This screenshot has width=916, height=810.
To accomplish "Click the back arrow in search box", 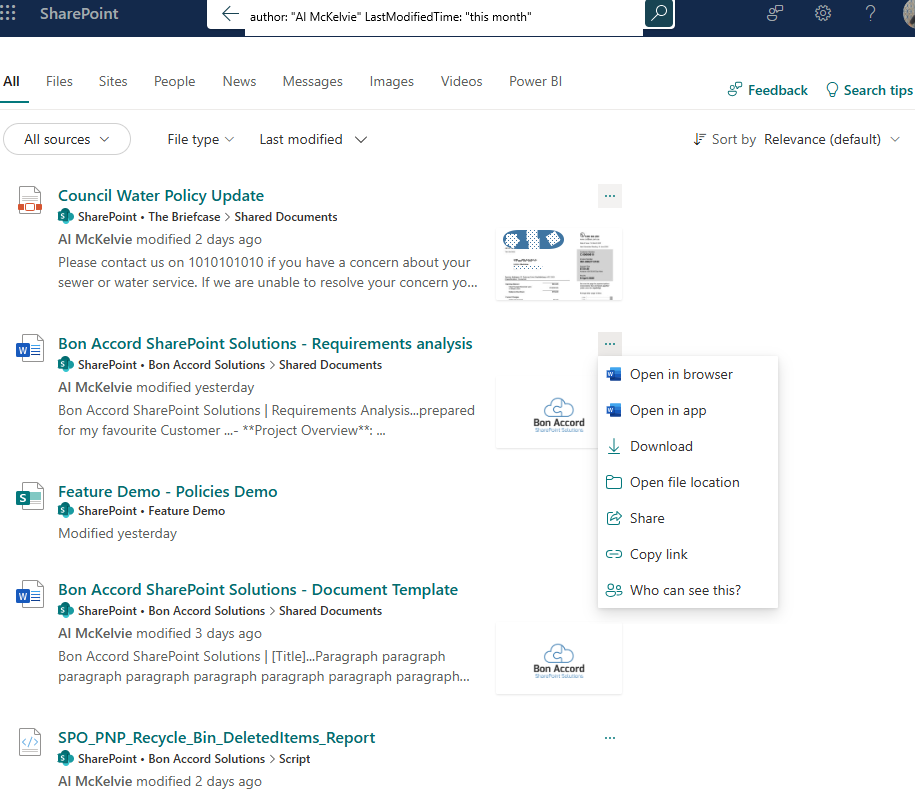I will coord(230,14).
